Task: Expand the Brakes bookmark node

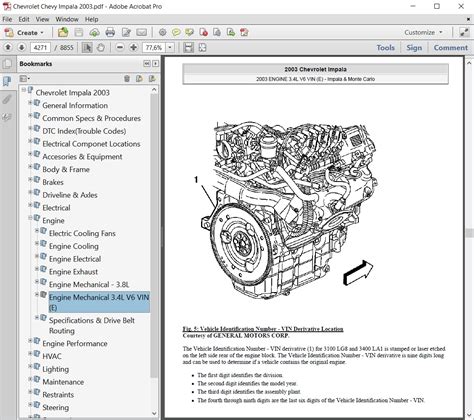Action: (x=30, y=180)
